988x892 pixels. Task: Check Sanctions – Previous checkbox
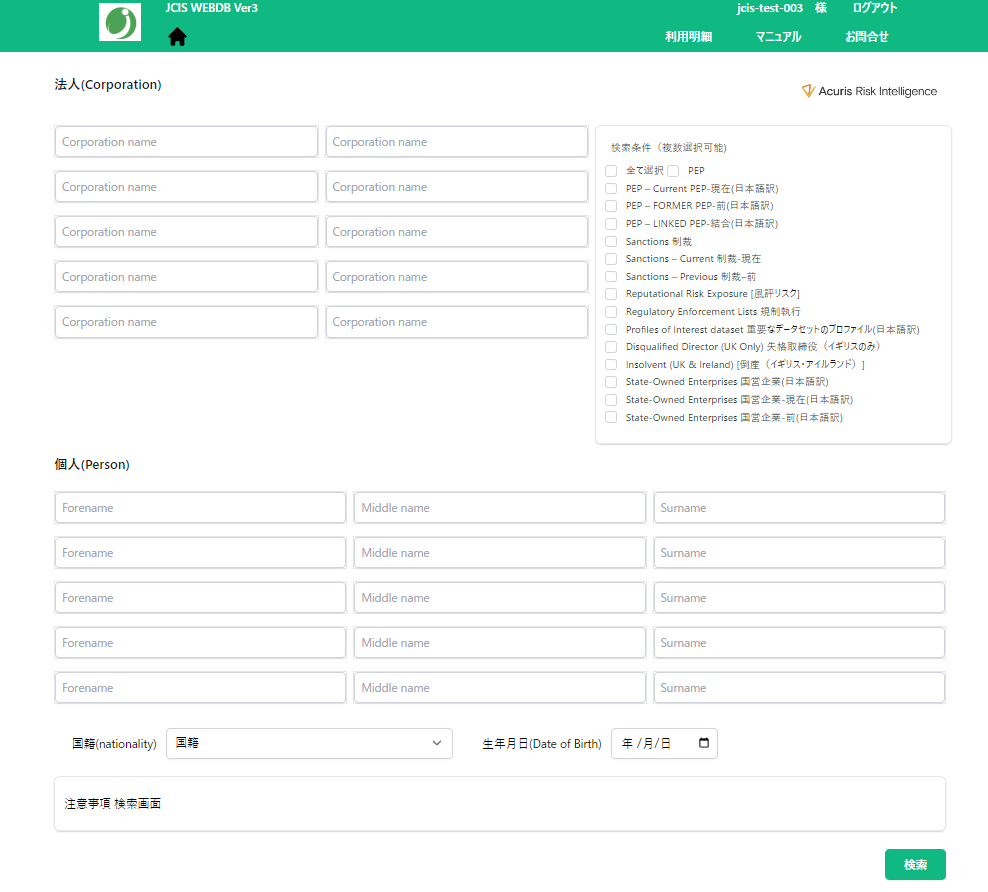611,277
